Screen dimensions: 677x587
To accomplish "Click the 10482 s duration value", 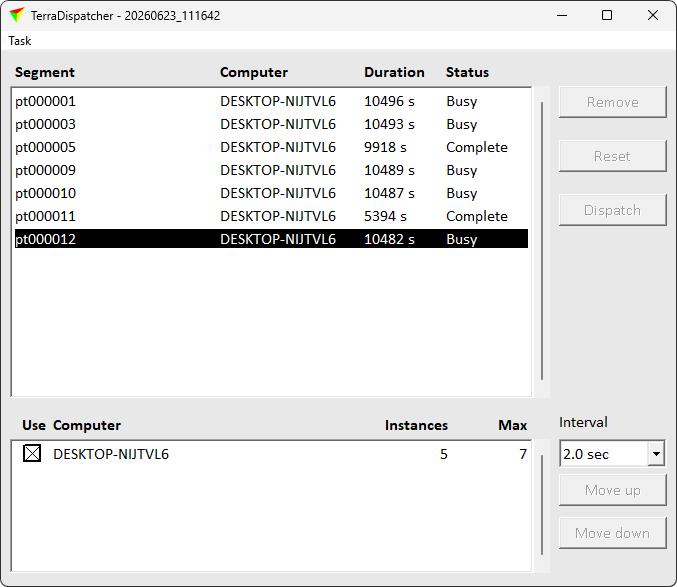I will [x=389, y=239].
